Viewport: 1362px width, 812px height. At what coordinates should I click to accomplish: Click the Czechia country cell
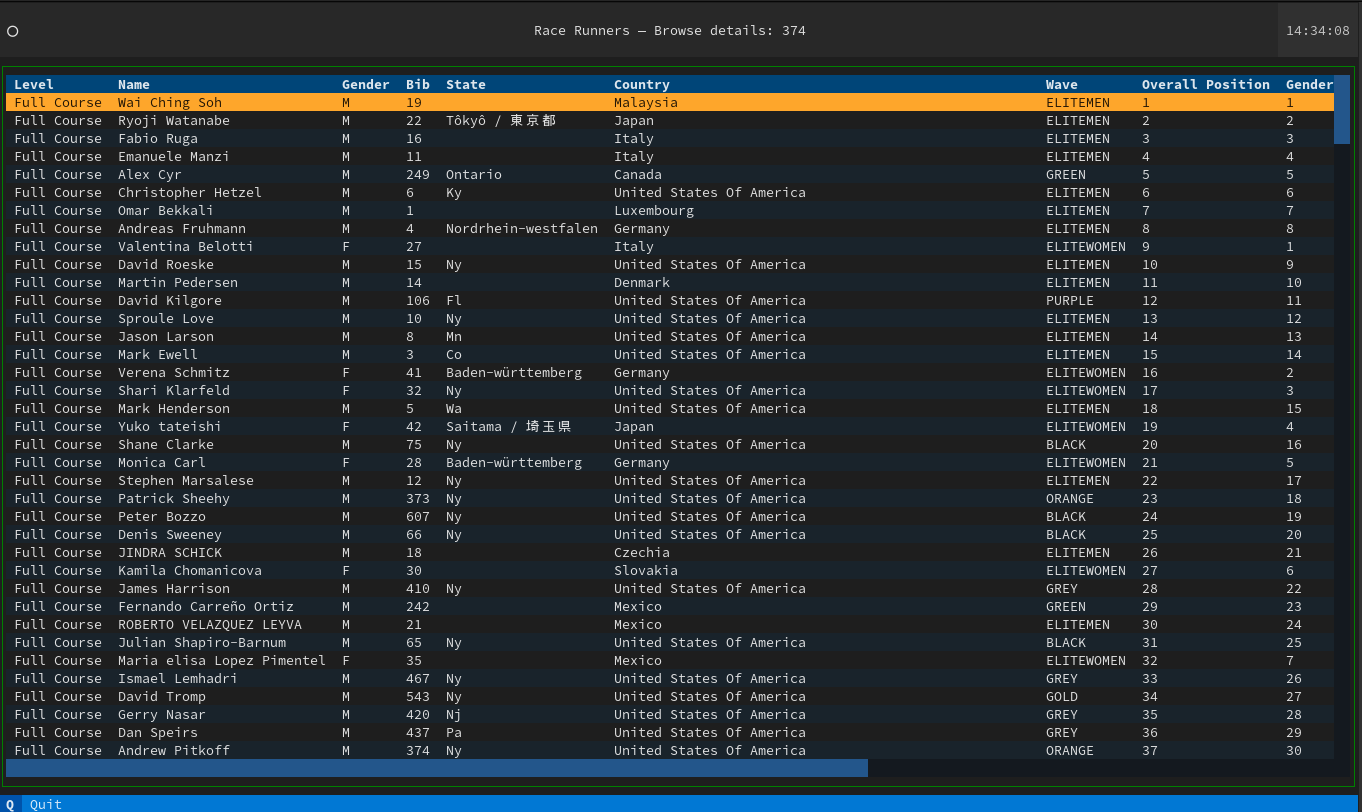[x=642, y=553]
